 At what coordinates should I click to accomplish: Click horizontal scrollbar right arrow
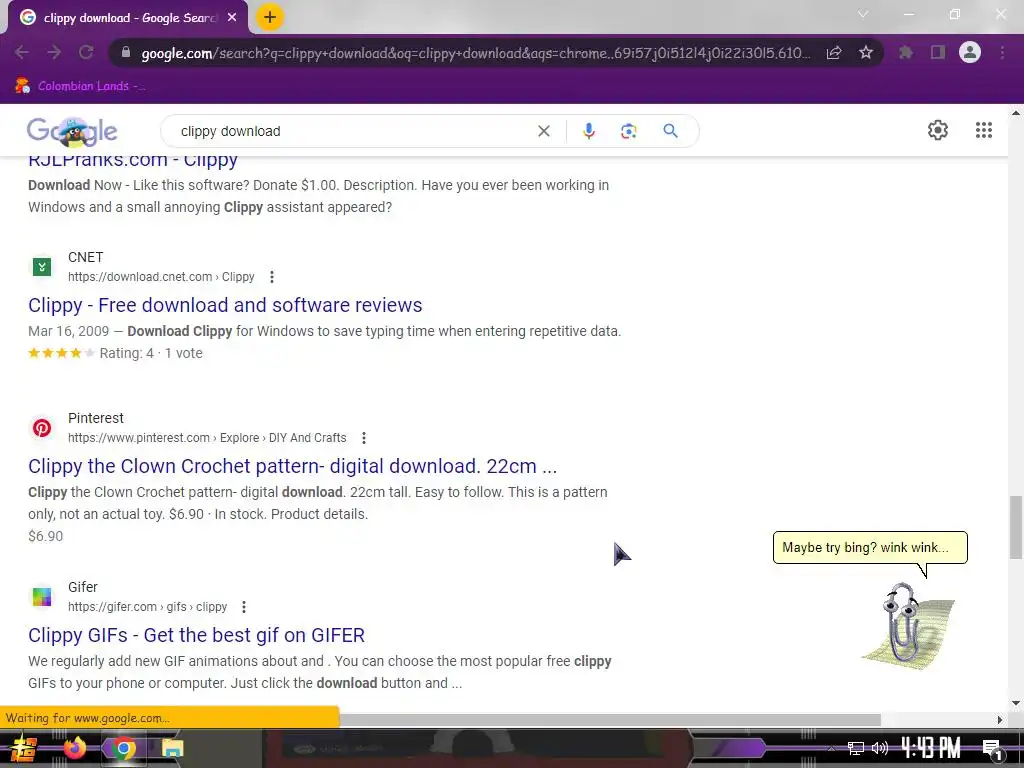click(1000, 720)
